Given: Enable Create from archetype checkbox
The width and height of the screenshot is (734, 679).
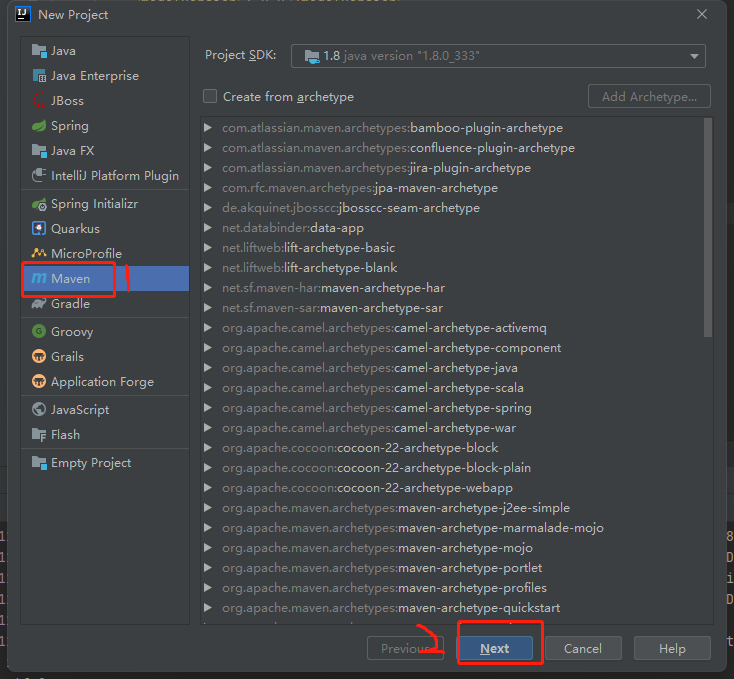Looking at the screenshot, I should click(x=210, y=96).
